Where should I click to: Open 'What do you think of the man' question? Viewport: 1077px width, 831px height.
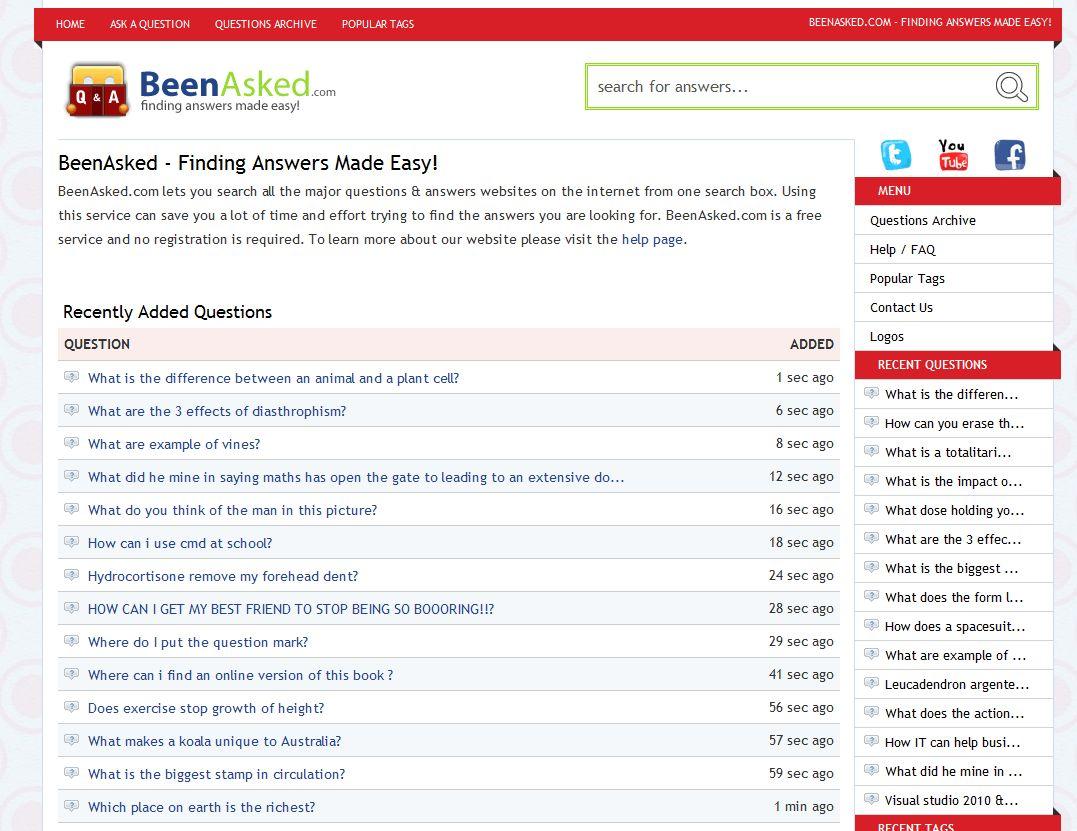tap(232, 510)
